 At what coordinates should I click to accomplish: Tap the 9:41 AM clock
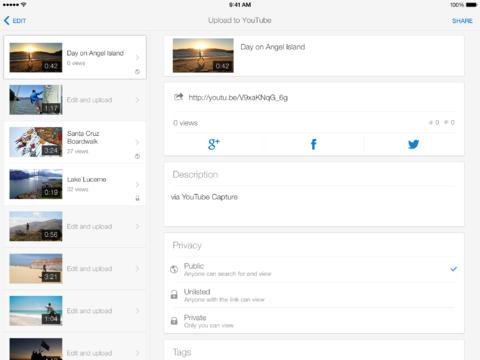(x=240, y=5)
